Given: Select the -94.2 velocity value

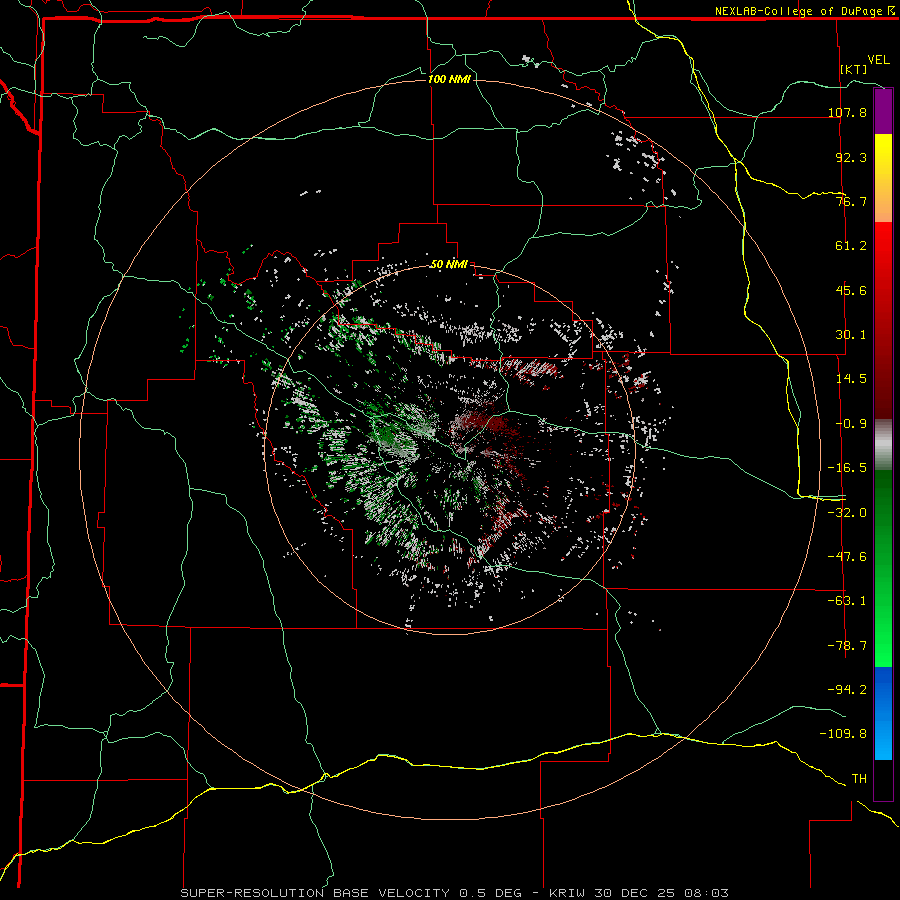Looking at the screenshot, I should click(847, 689).
